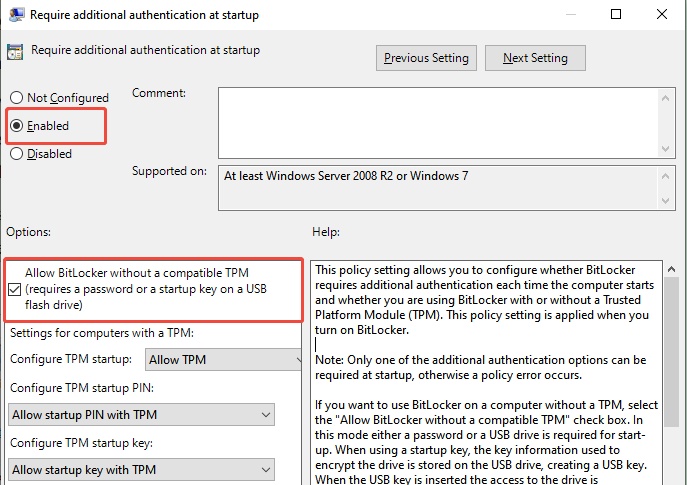Screen dimensions: 687x485
Task: Click the Comment box scroll up arrow
Action: tap(666, 98)
